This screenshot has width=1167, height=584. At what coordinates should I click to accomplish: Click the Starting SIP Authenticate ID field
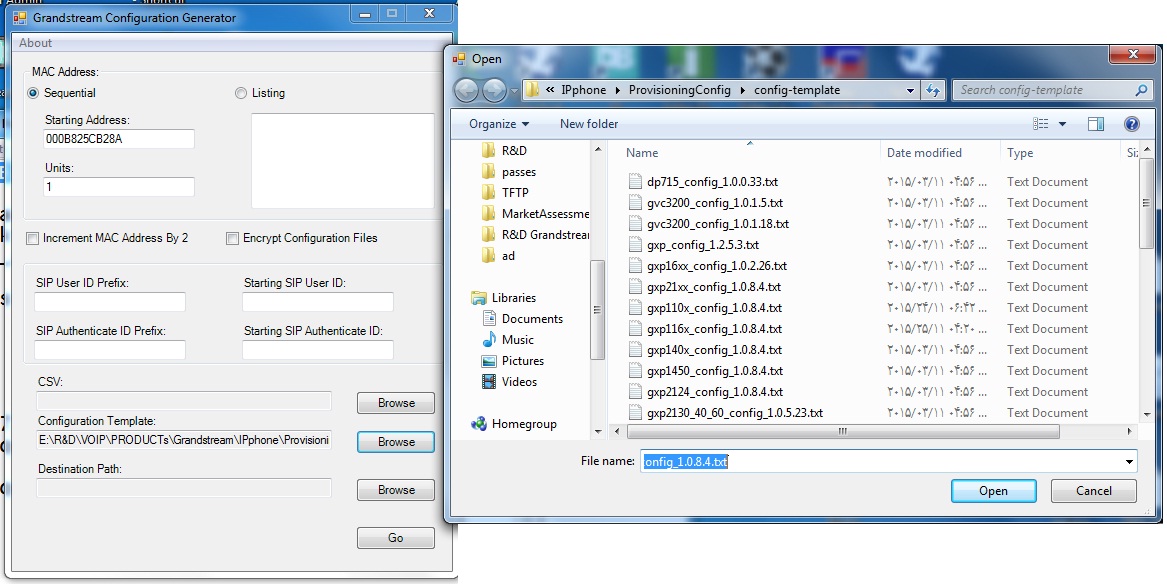[x=318, y=350]
